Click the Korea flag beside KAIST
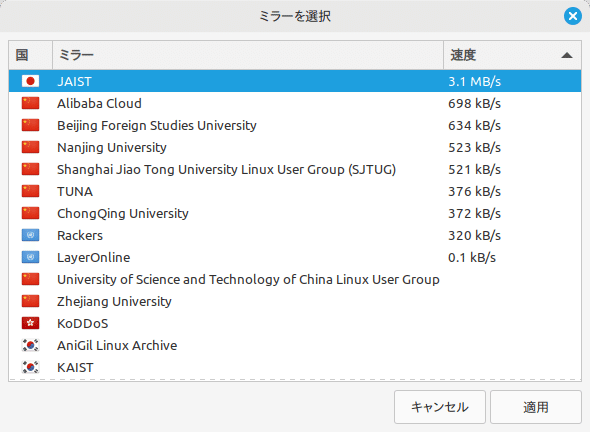 click(x=30, y=367)
